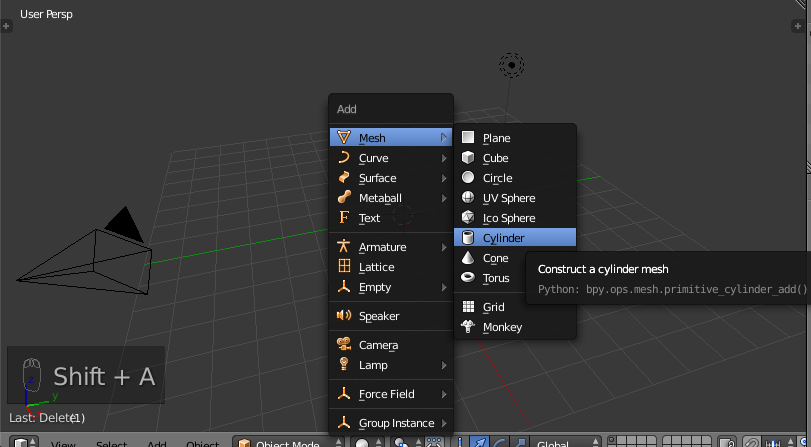
Task: Expand the Group Instance submenu arrow
Action: pos(444,423)
